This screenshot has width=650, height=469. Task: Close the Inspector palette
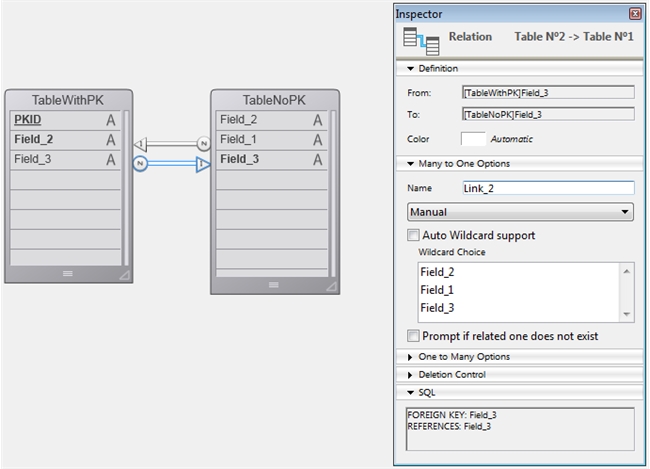635,14
